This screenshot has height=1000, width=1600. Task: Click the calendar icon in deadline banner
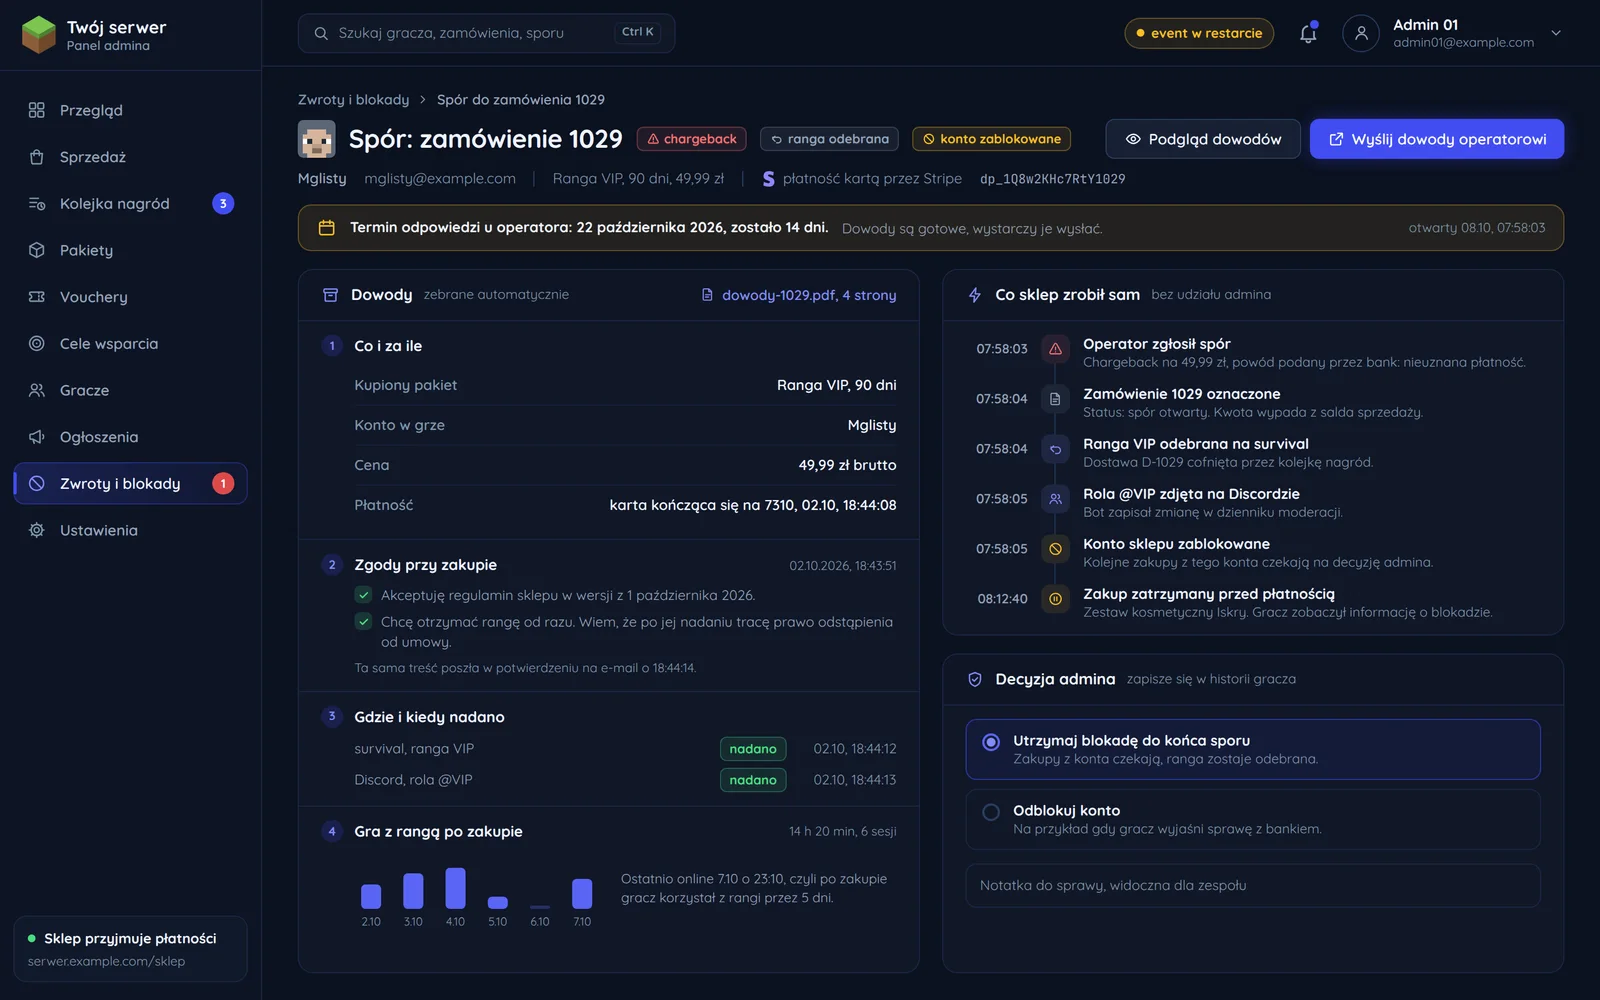pyautogui.click(x=326, y=228)
